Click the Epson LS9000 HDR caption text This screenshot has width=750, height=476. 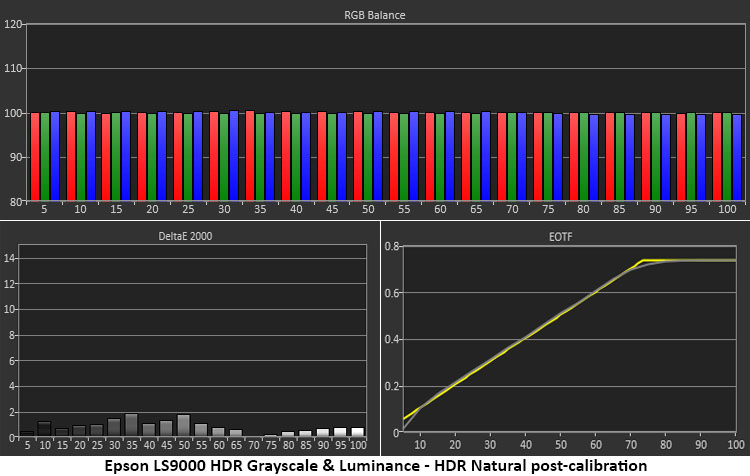point(375,465)
